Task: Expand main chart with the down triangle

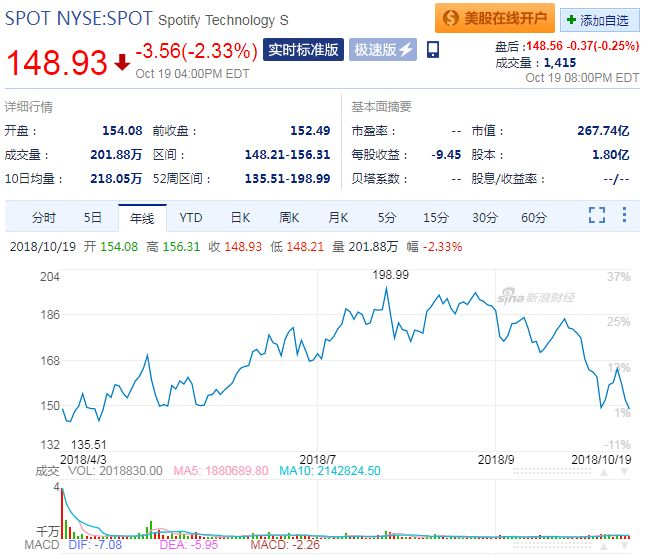Action: [625, 472]
